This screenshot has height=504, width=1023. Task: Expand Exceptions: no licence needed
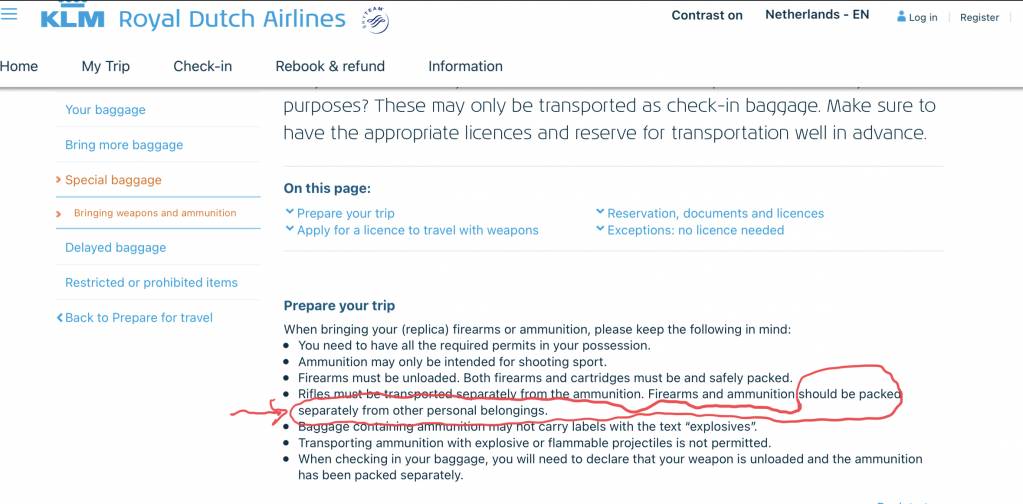pyautogui.click(x=690, y=230)
